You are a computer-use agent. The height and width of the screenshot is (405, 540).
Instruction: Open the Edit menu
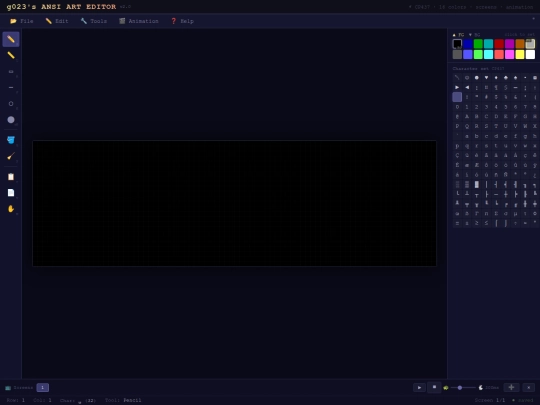click(x=57, y=21)
